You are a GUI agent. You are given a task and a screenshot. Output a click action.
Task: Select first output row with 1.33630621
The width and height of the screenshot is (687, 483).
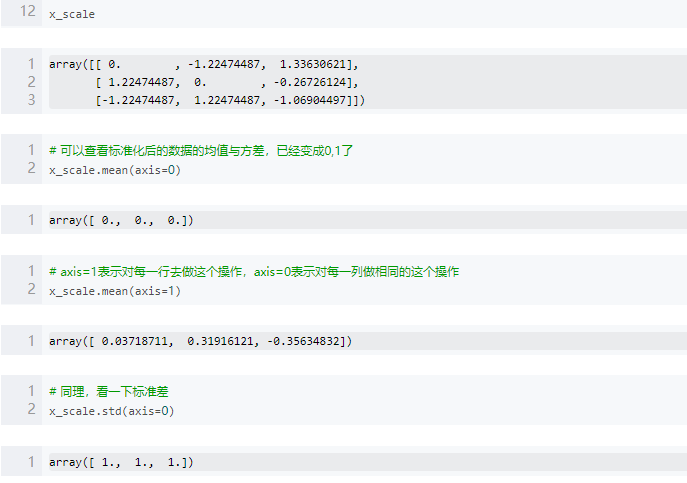click(204, 64)
